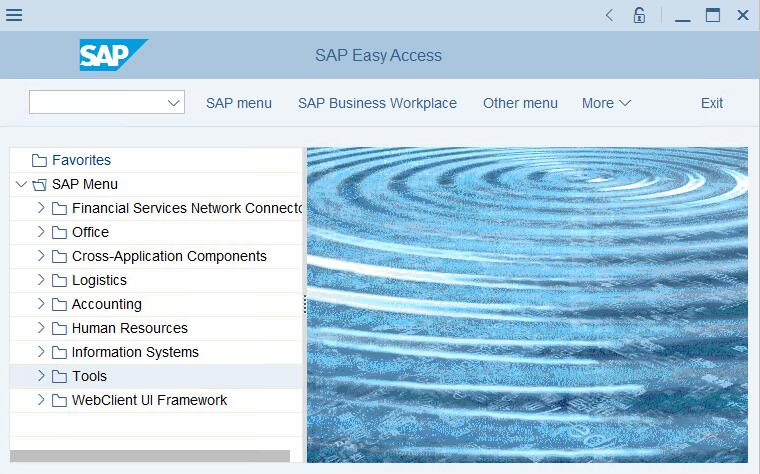The height and width of the screenshot is (474, 760).
Task: Click the SAP logo
Action: [111, 55]
